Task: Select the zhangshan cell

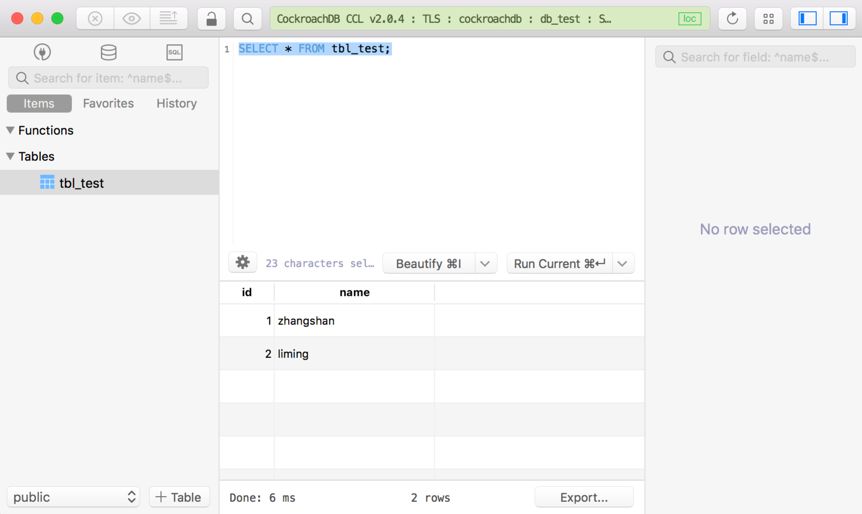Action: point(355,320)
